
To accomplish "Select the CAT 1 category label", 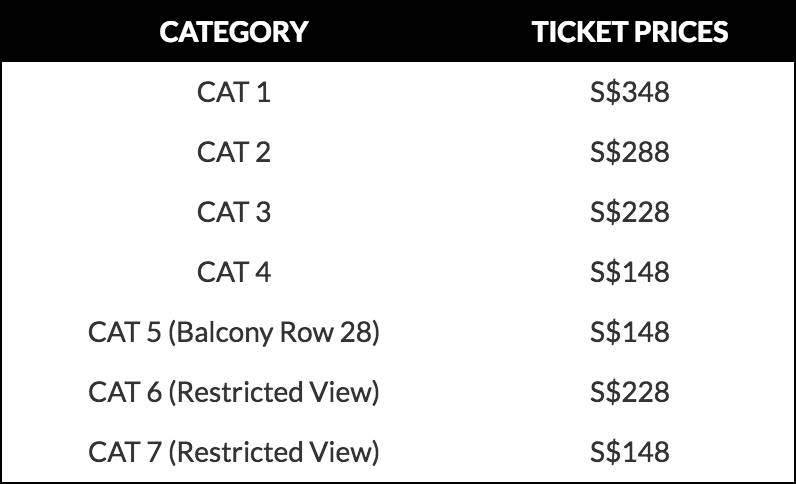I will coord(234,93).
